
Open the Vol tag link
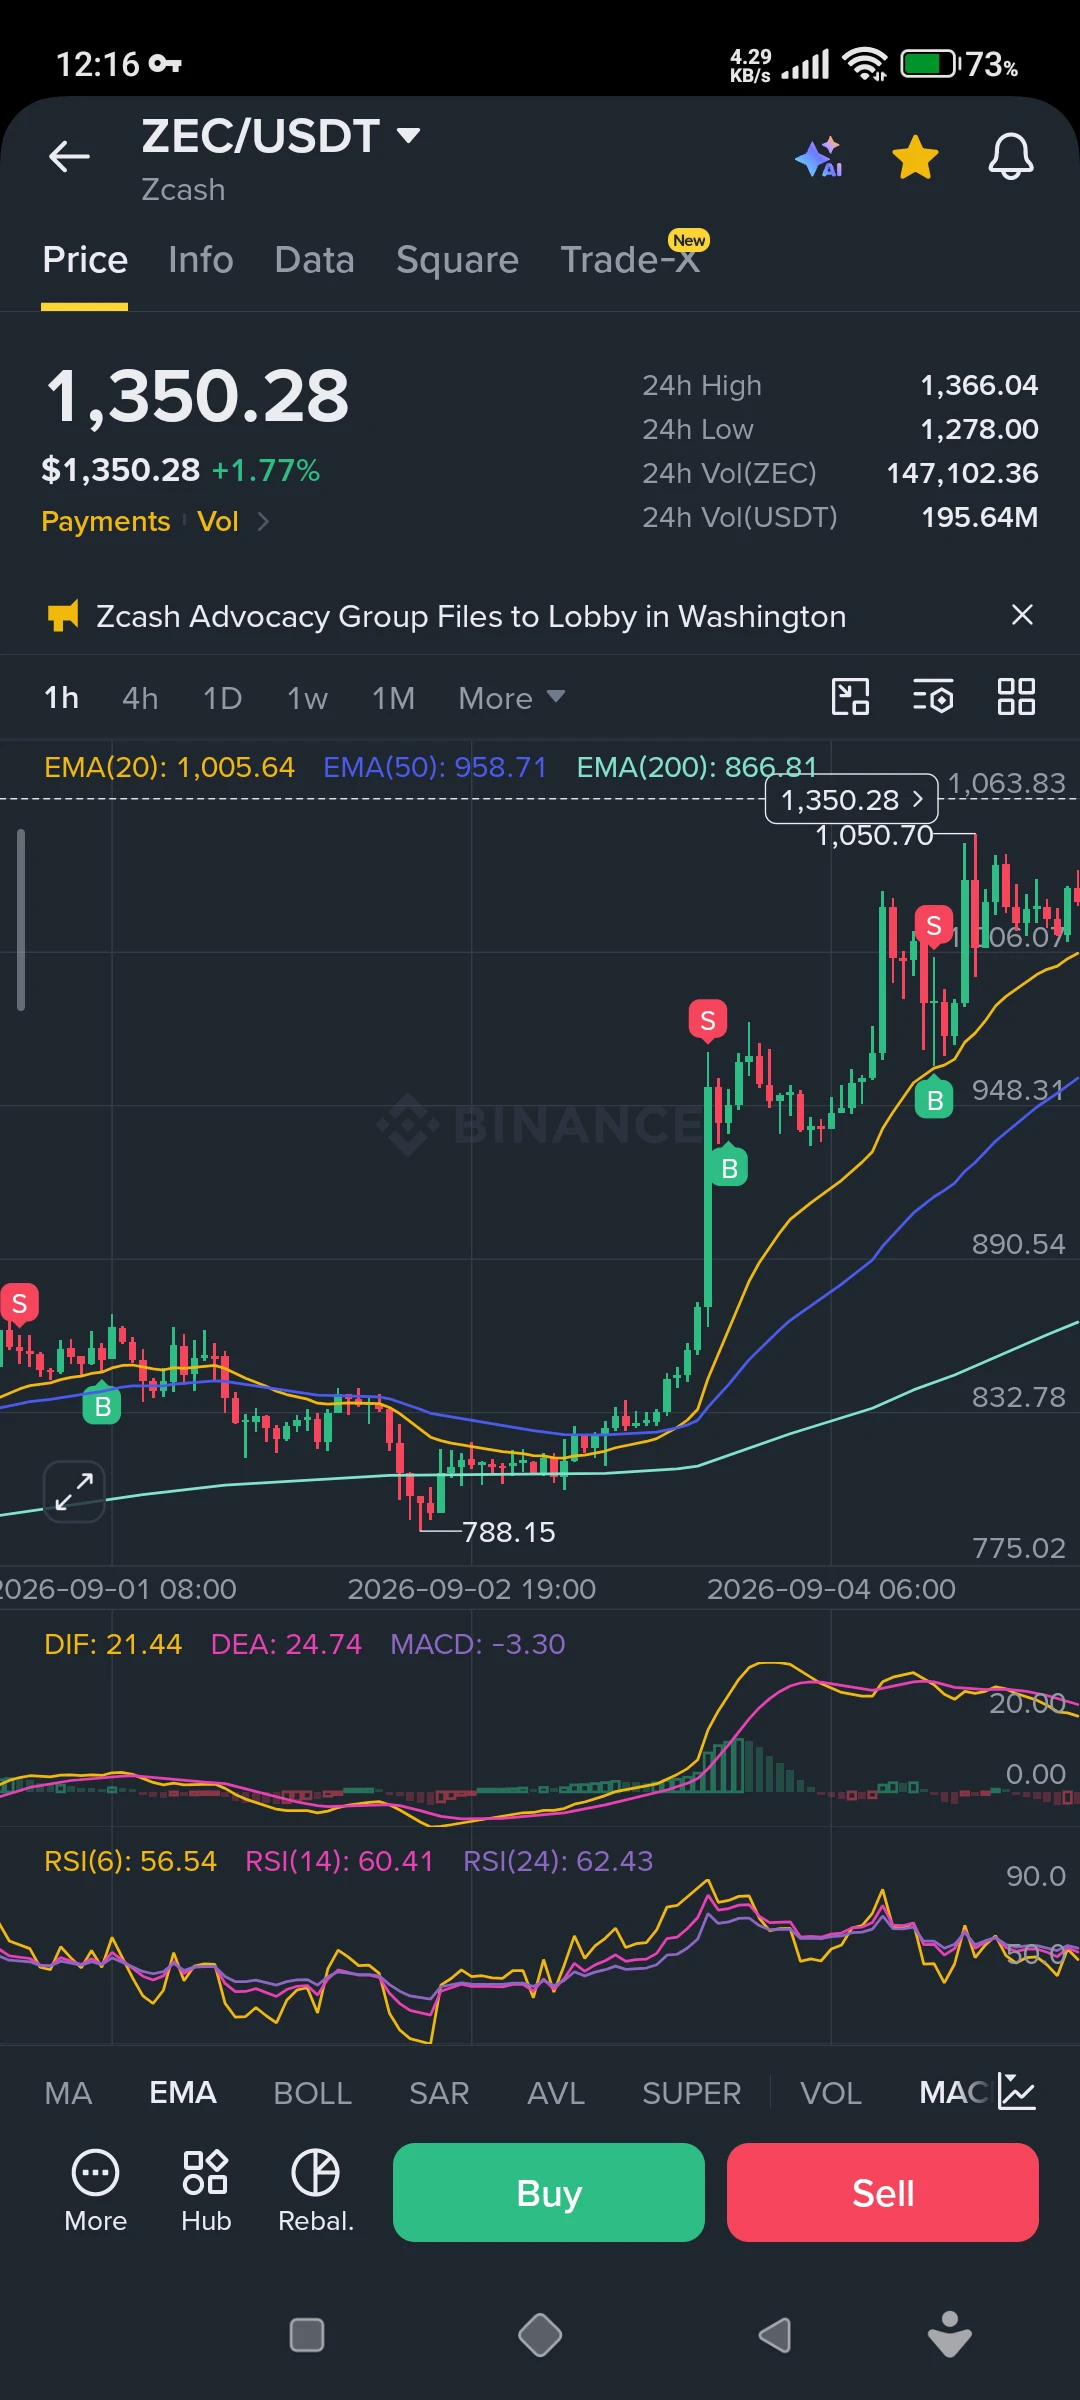pos(218,521)
